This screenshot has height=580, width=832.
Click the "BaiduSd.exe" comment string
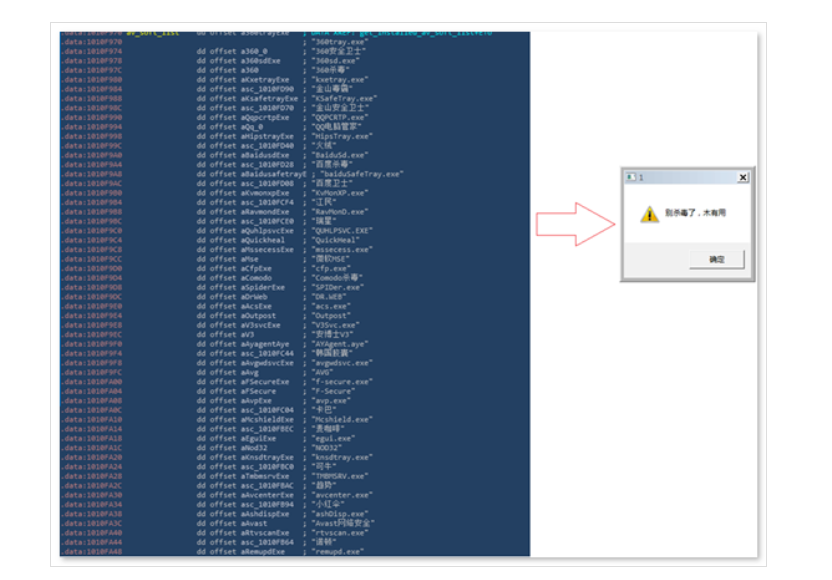pos(340,155)
